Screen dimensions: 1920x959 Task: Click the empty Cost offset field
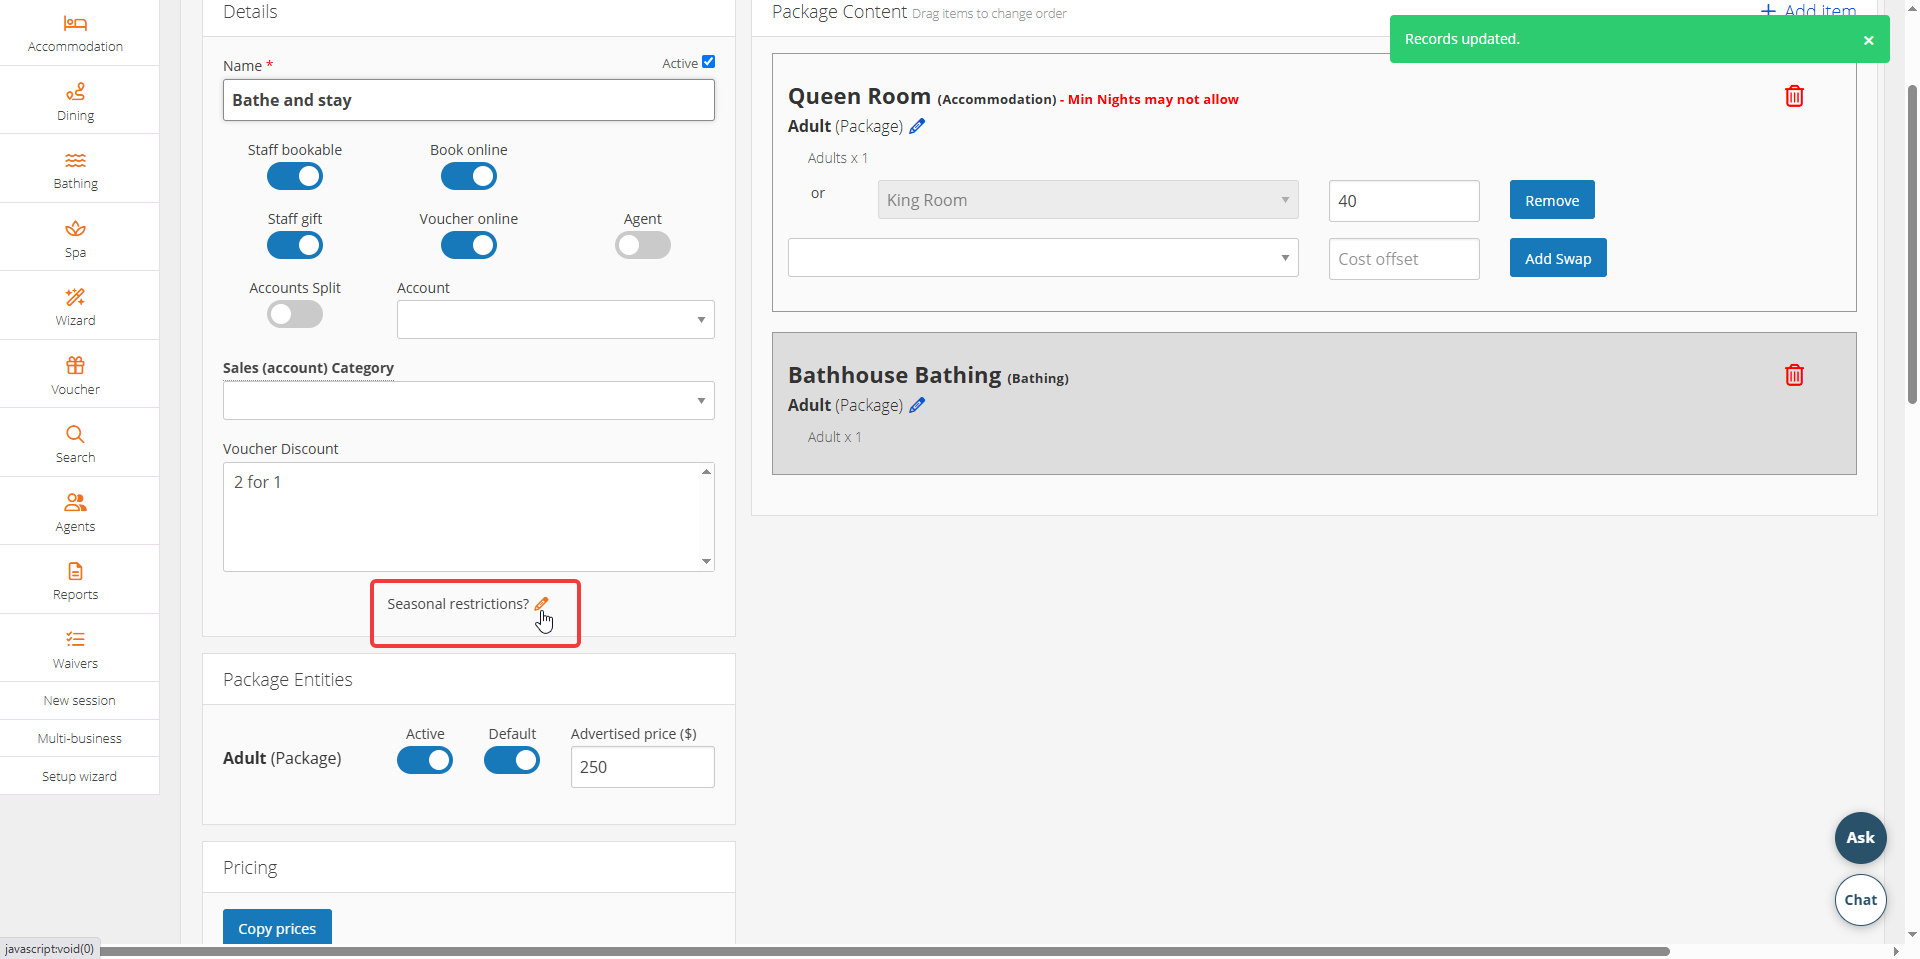pos(1404,259)
